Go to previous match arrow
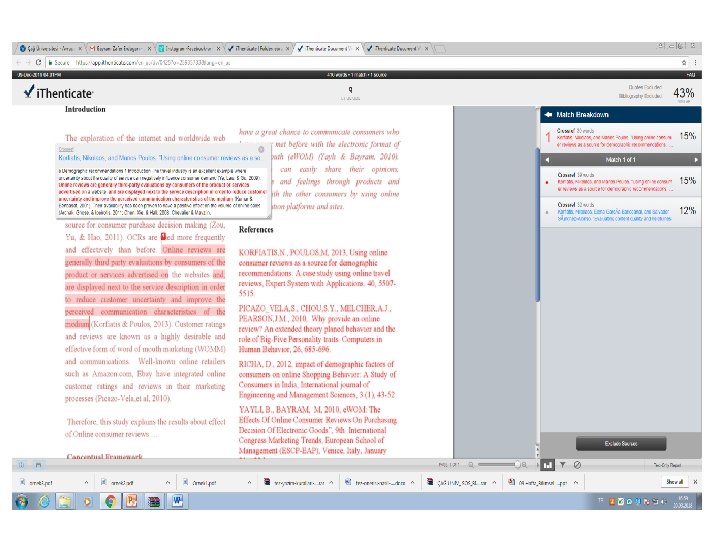Viewport: 720px width, 540px height. click(x=547, y=160)
